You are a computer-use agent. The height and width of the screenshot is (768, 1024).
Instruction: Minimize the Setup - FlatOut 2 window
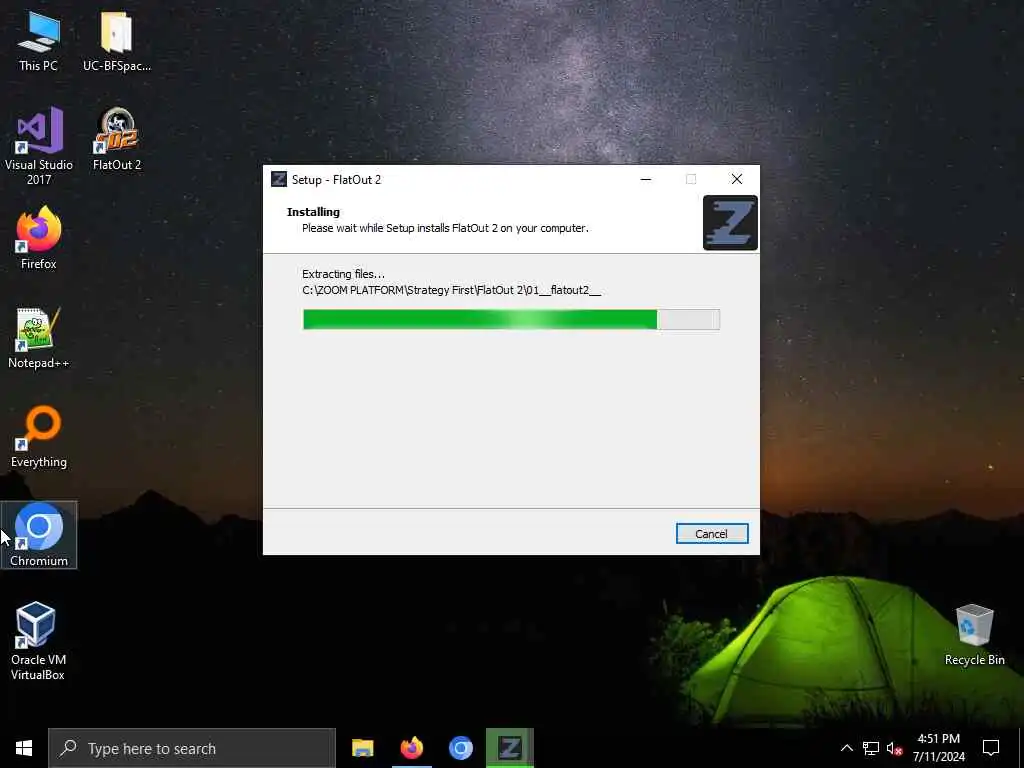[646, 179]
